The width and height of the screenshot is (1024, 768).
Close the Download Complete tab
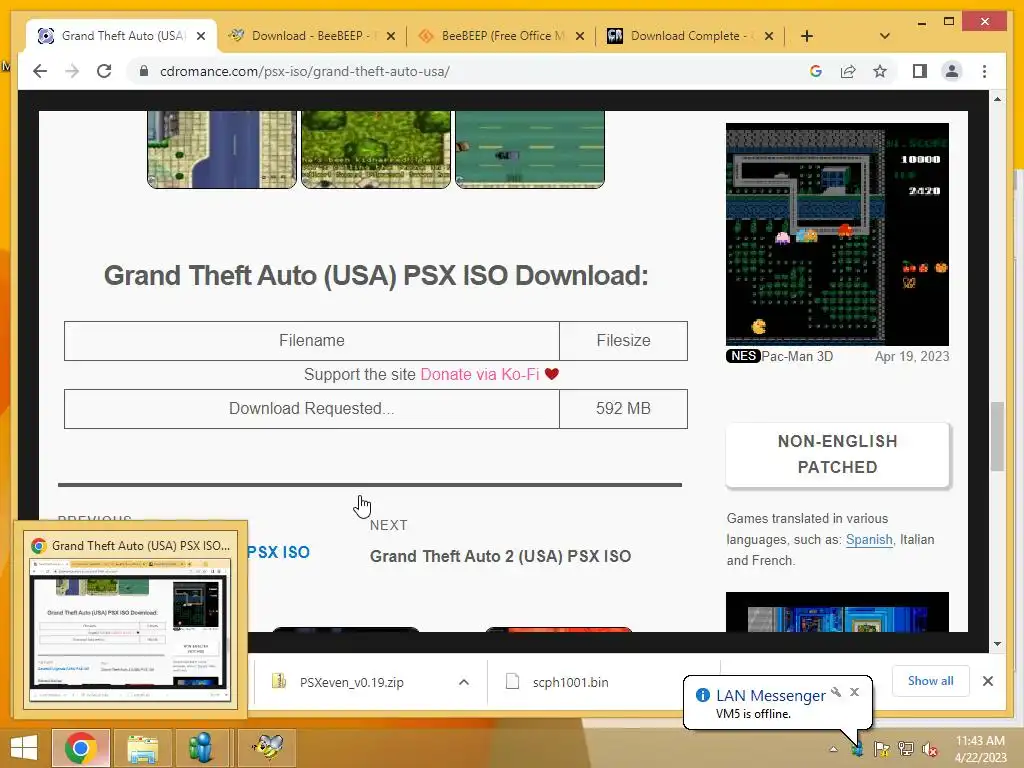tap(769, 36)
